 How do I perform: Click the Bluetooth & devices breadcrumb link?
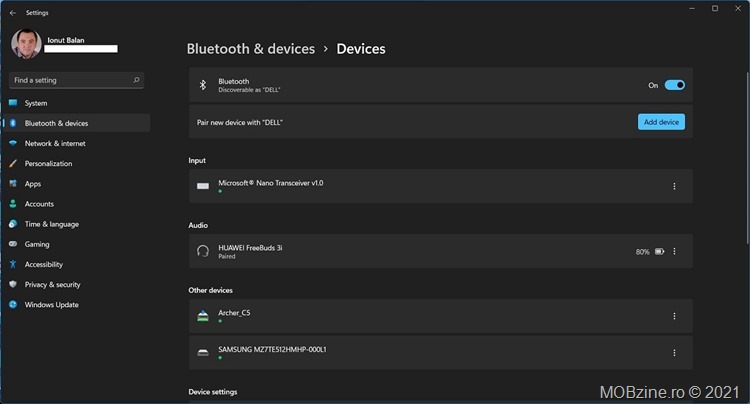[251, 49]
